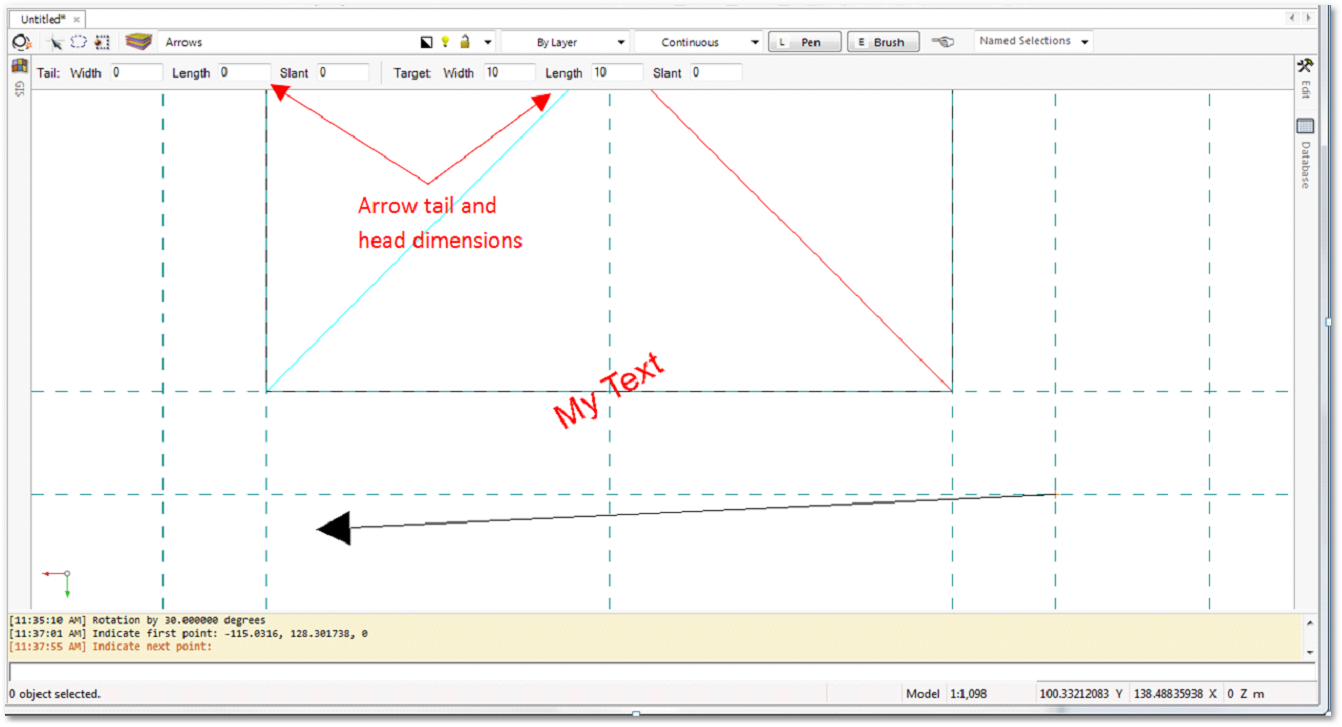This screenshot has height=727, width=1342.
Task: Open the layers stack icon
Action: 138,42
